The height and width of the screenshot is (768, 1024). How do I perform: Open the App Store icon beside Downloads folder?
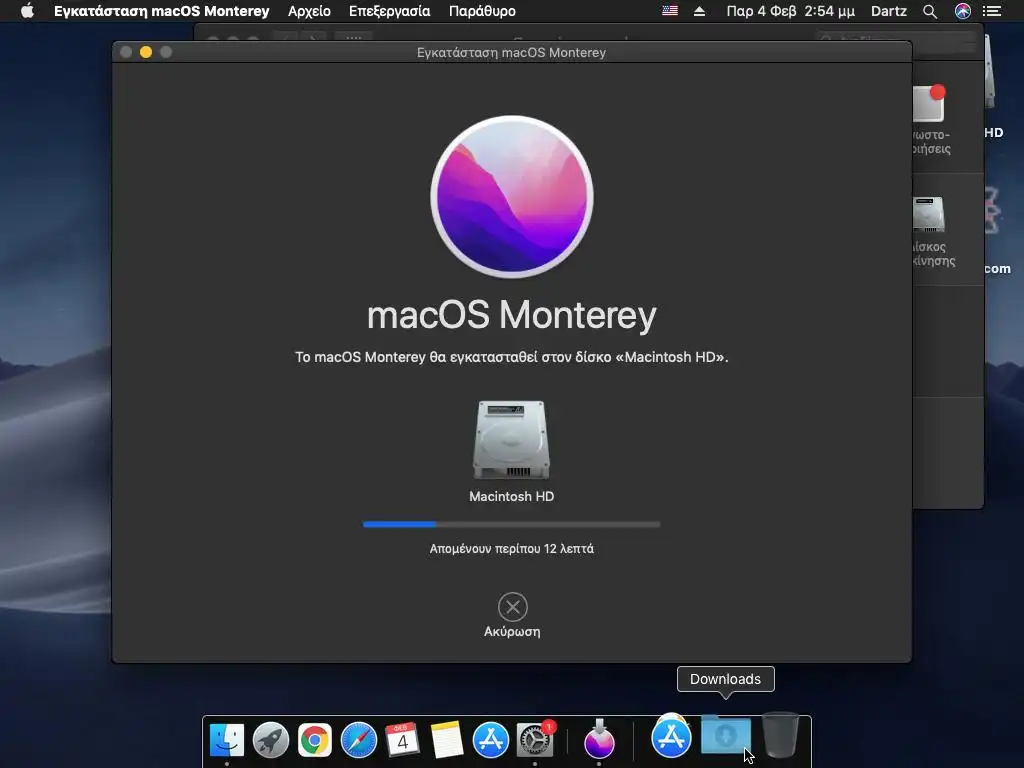pos(671,738)
